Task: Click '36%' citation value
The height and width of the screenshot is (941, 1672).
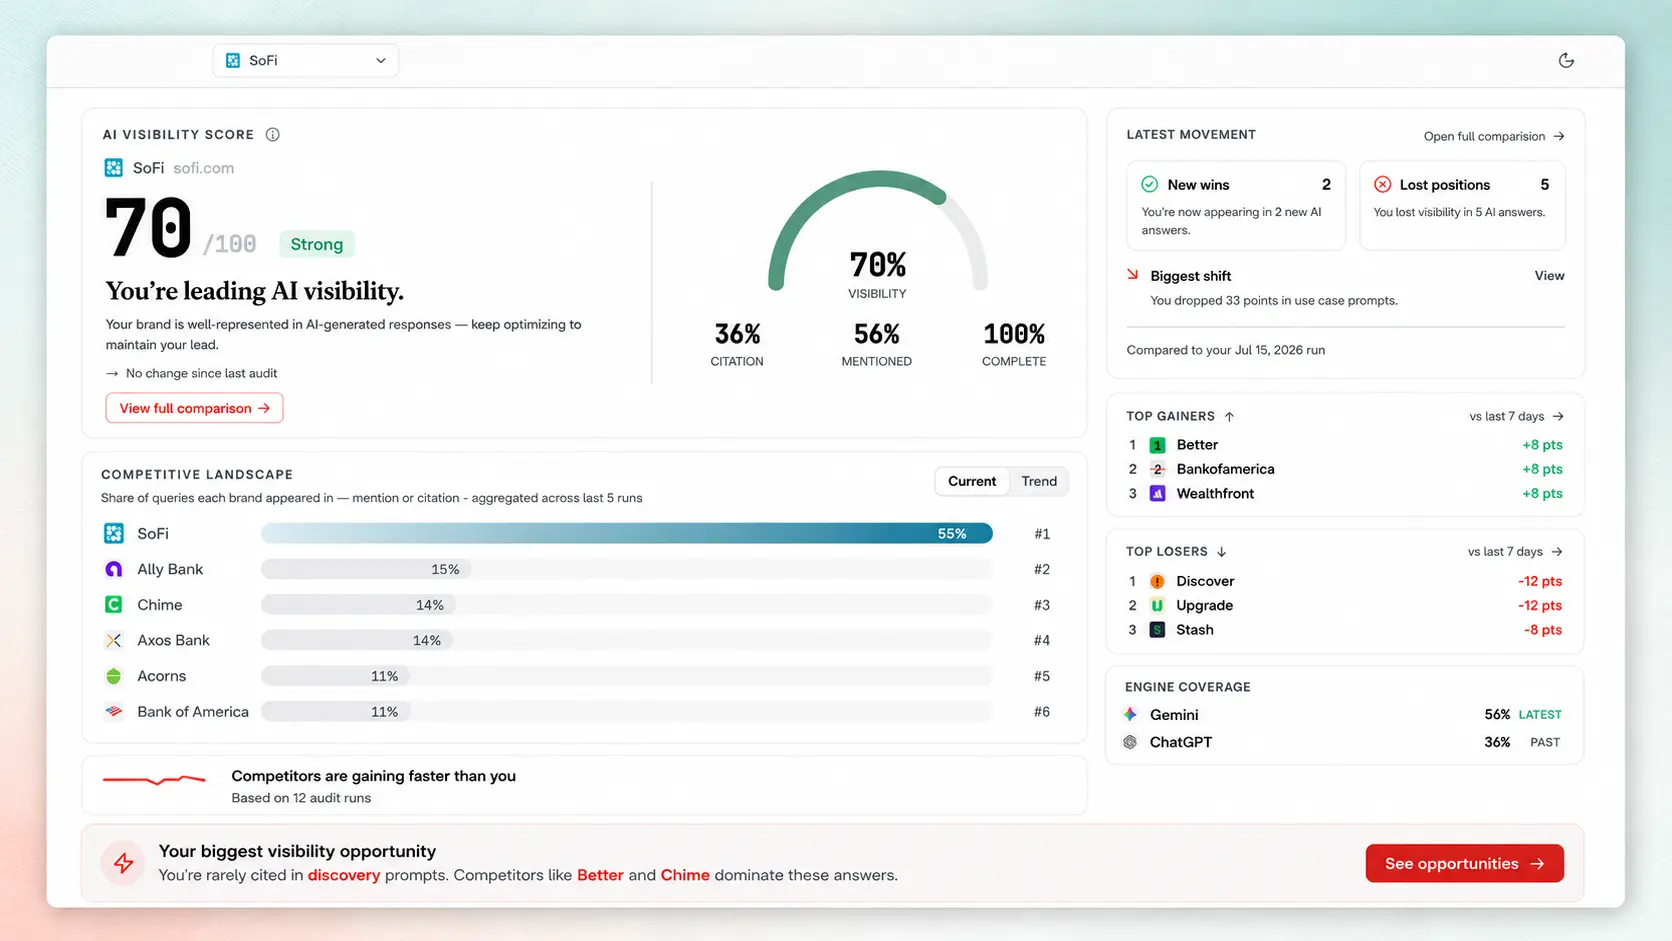Action: point(737,333)
